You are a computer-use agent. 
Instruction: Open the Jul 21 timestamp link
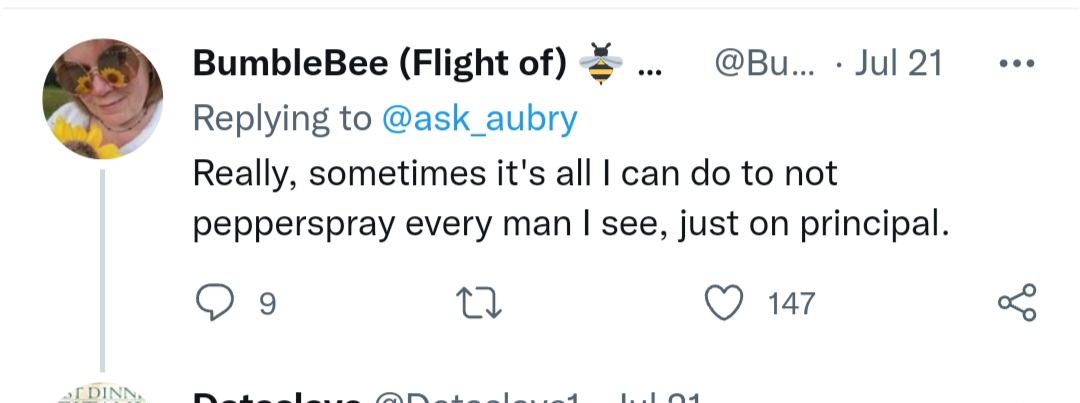[x=898, y=63]
